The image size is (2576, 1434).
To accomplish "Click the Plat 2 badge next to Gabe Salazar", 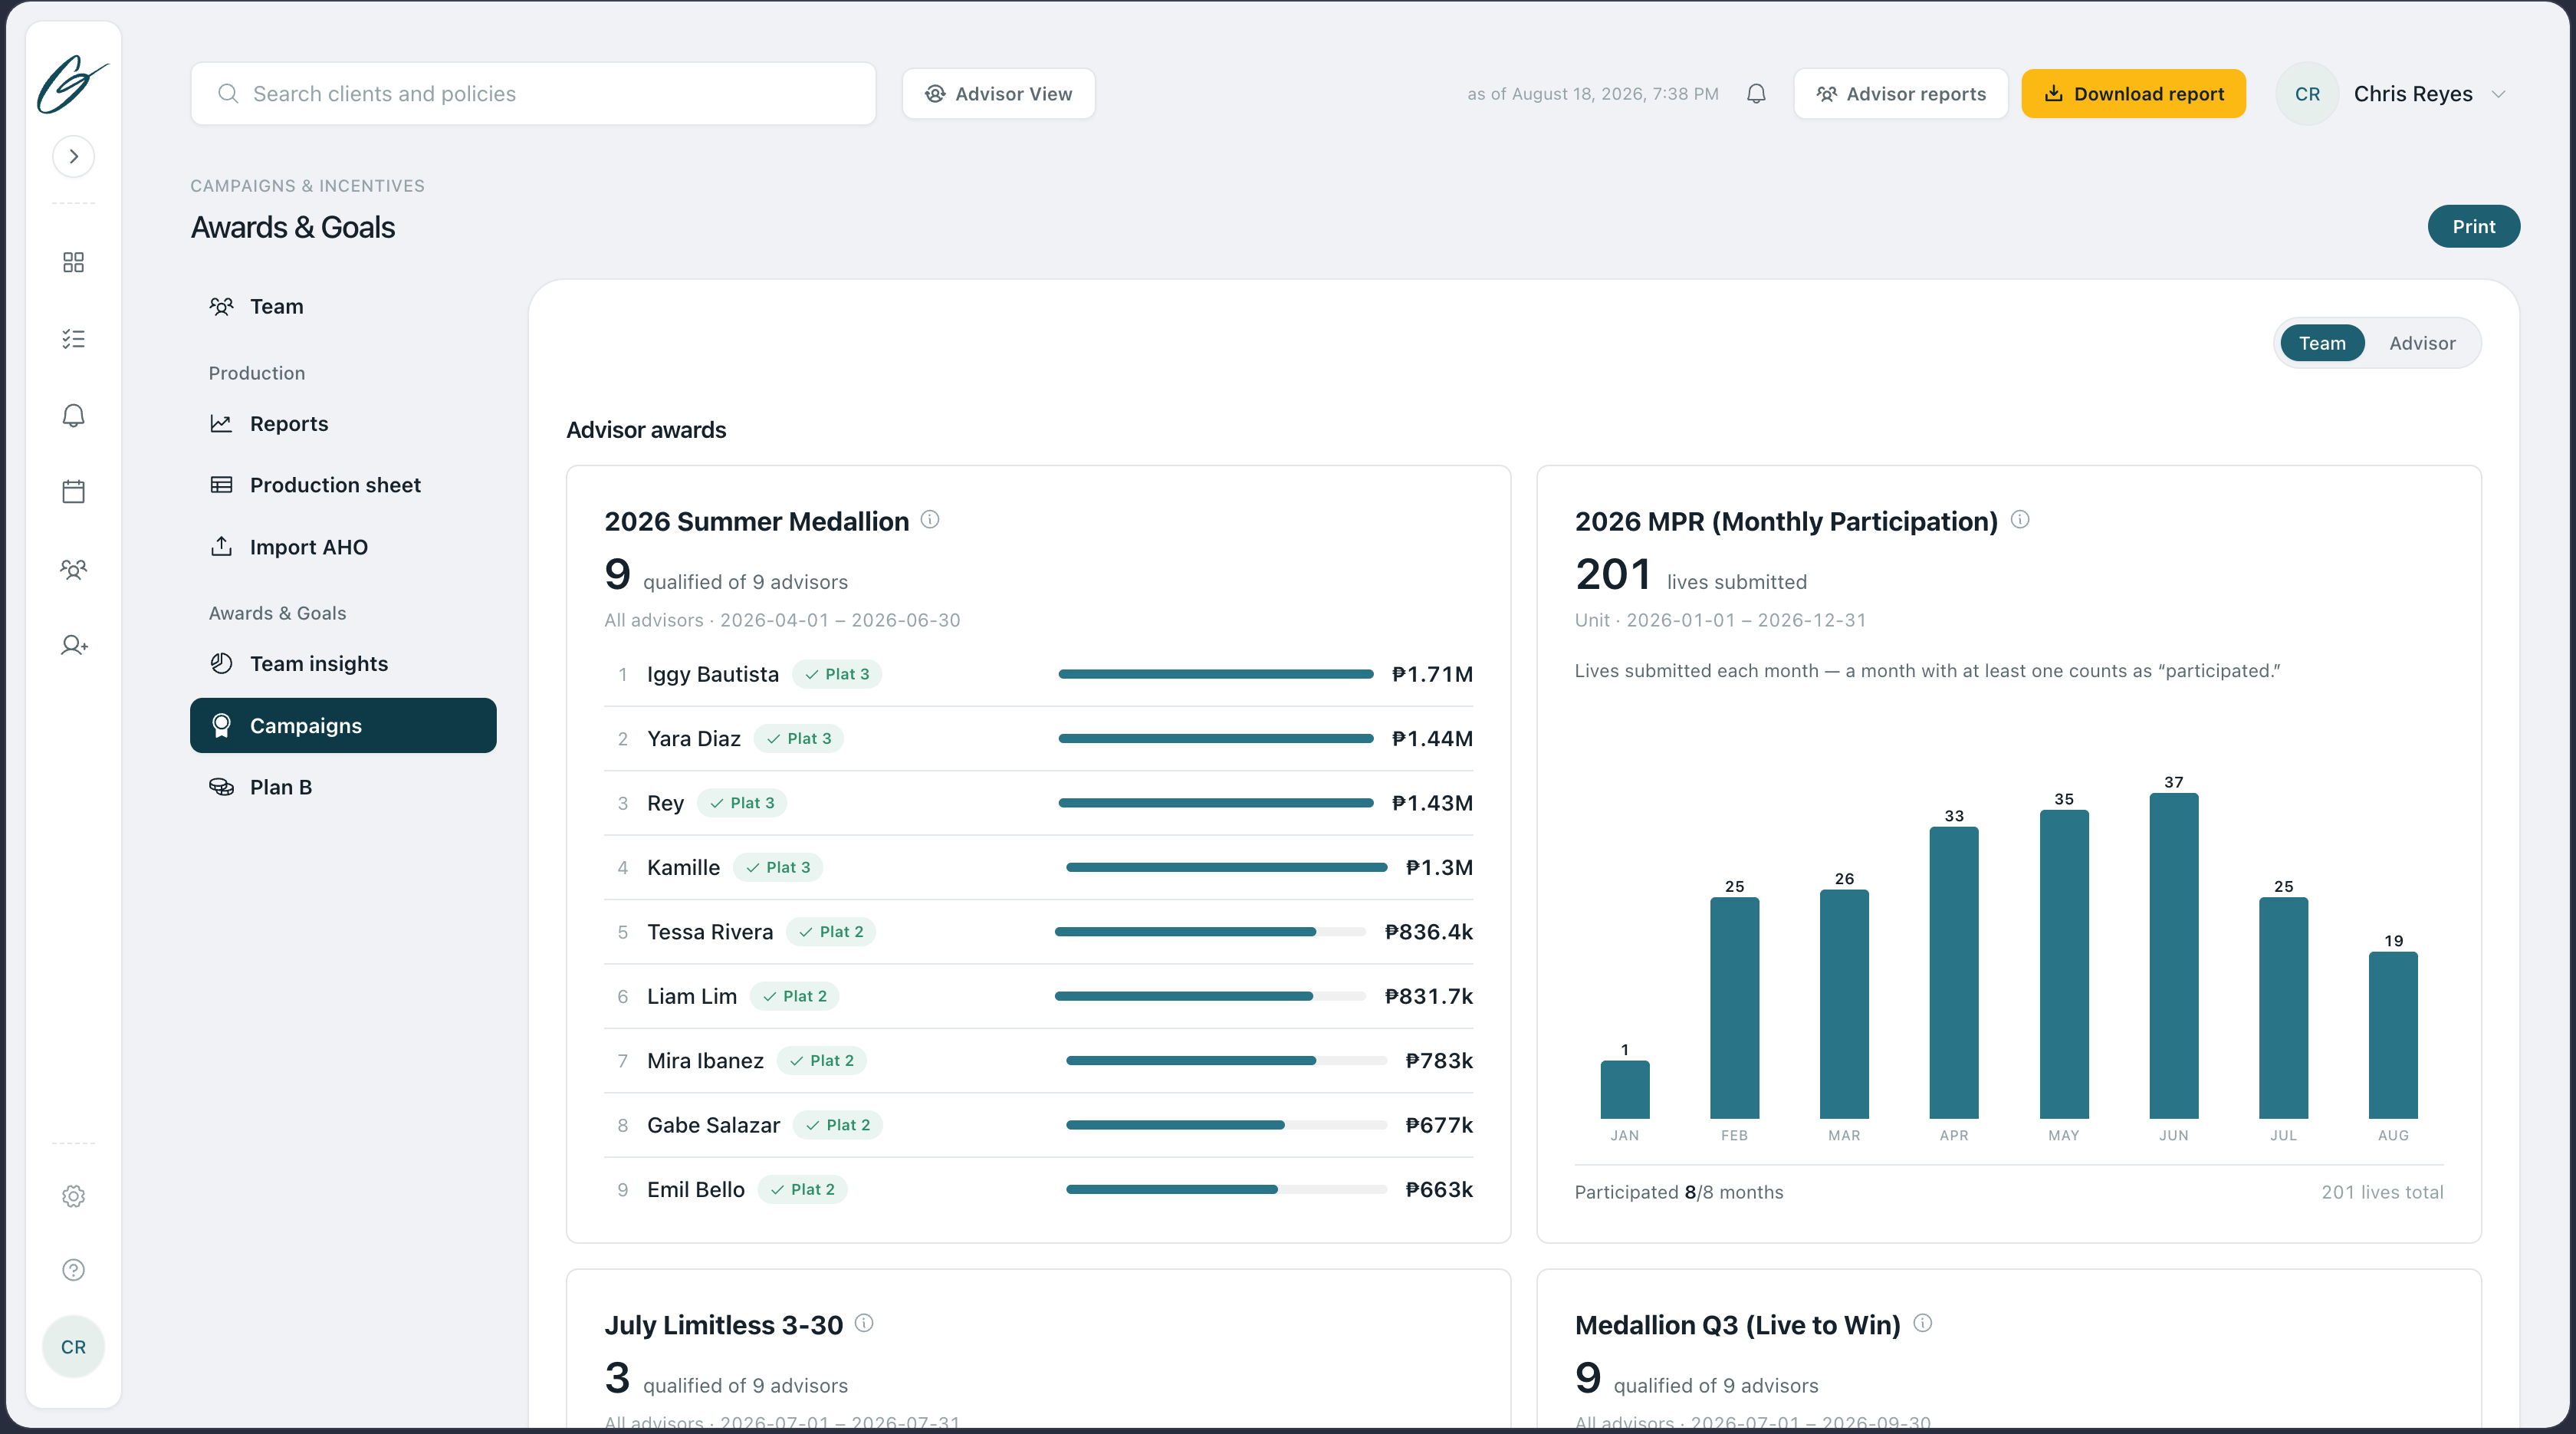I will 838,1125.
